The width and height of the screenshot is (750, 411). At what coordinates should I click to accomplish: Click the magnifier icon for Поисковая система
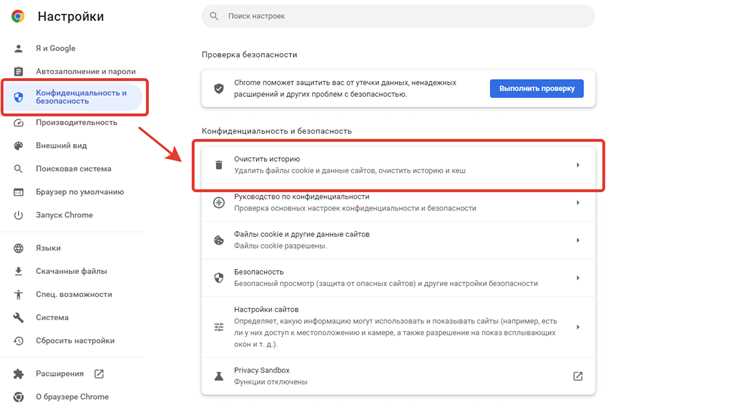tap(18, 168)
